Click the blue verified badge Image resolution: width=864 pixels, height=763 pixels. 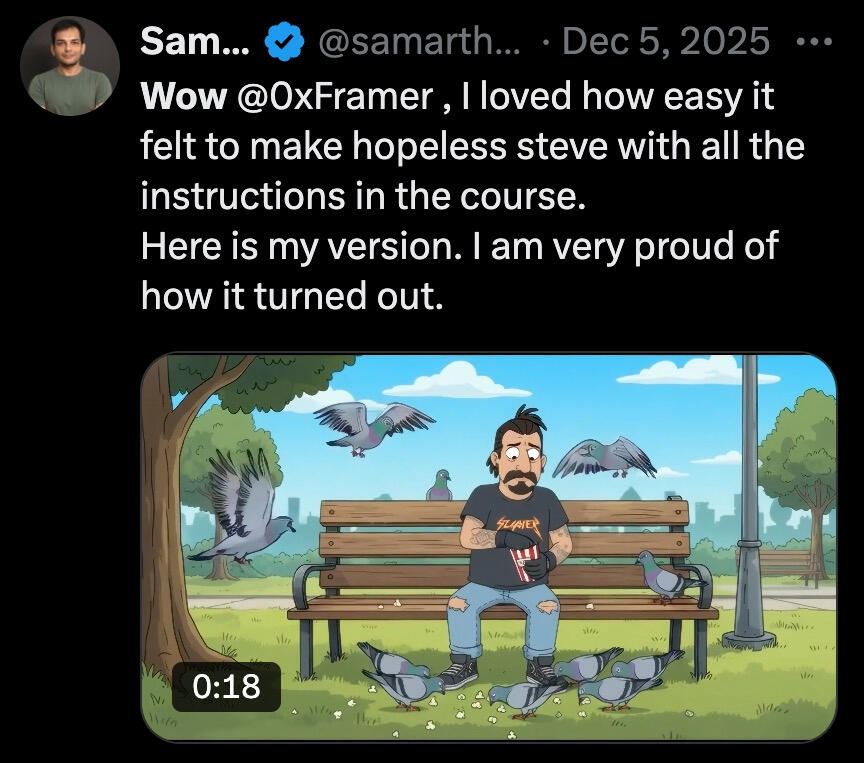click(x=285, y=42)
